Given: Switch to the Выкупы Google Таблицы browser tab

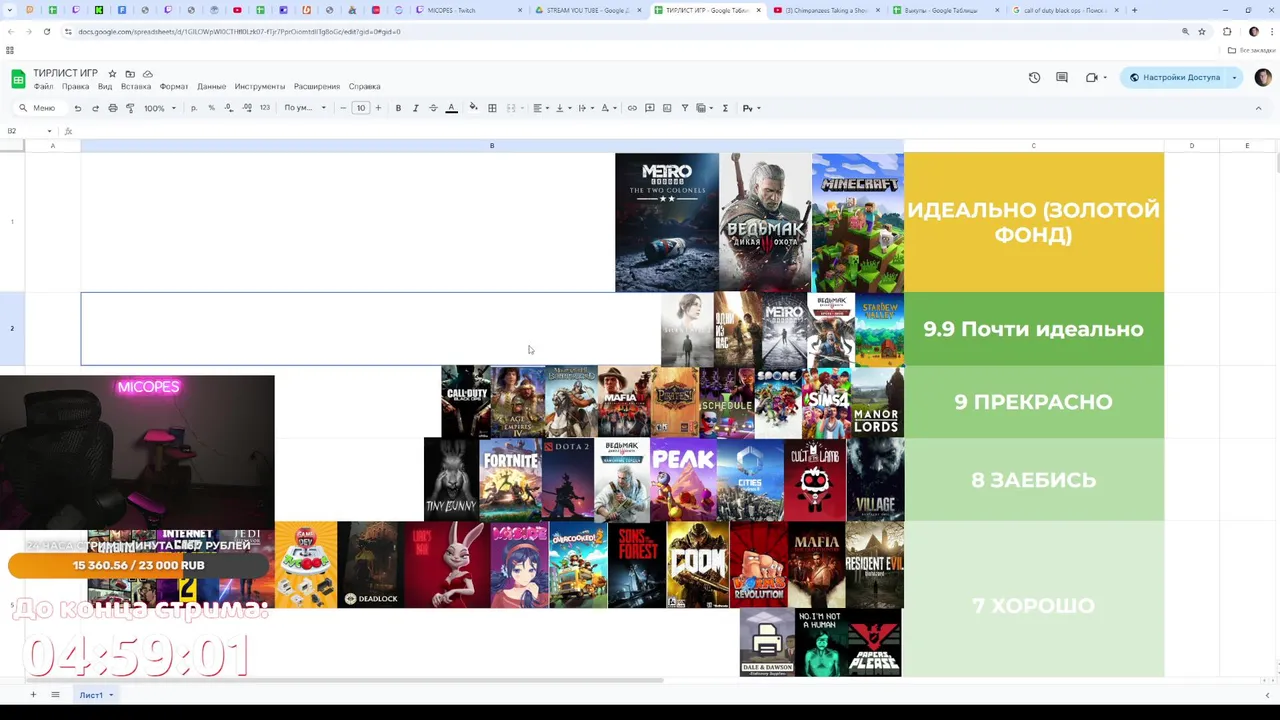Looking at the screenshot, I should (x=945, y=10).
